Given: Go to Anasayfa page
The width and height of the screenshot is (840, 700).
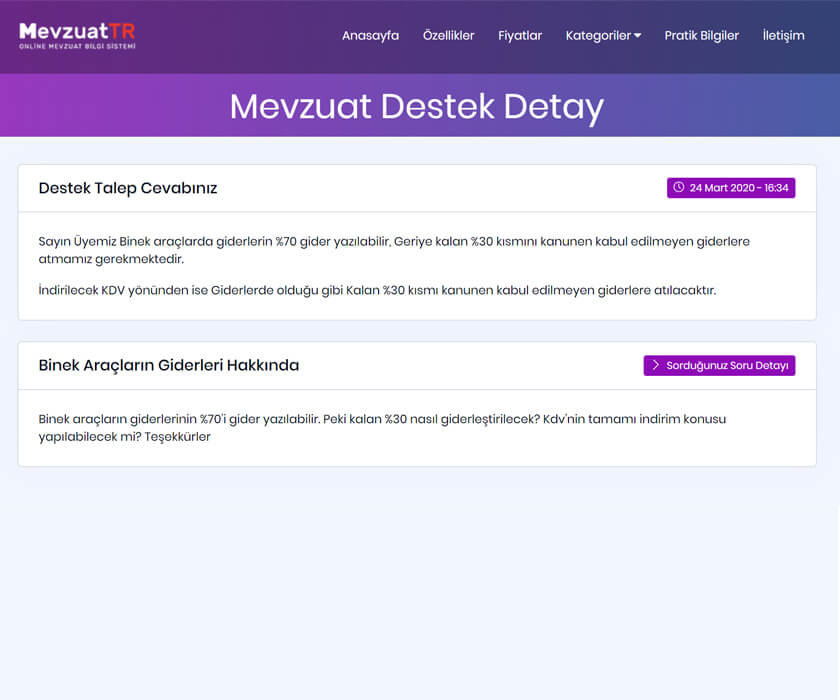Looking at the screenshot, I should point(370,34).
